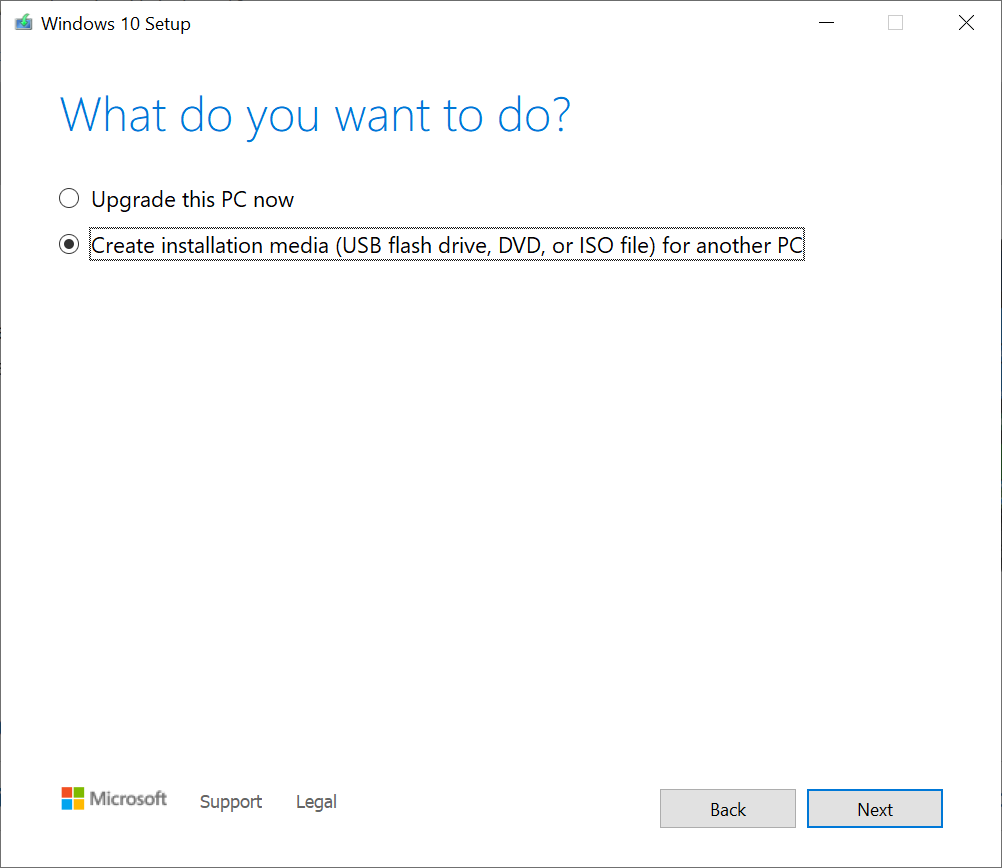The image size is (1002, 868).
Task: Click the empty title bar area beside the title
Action: [500, 23]
